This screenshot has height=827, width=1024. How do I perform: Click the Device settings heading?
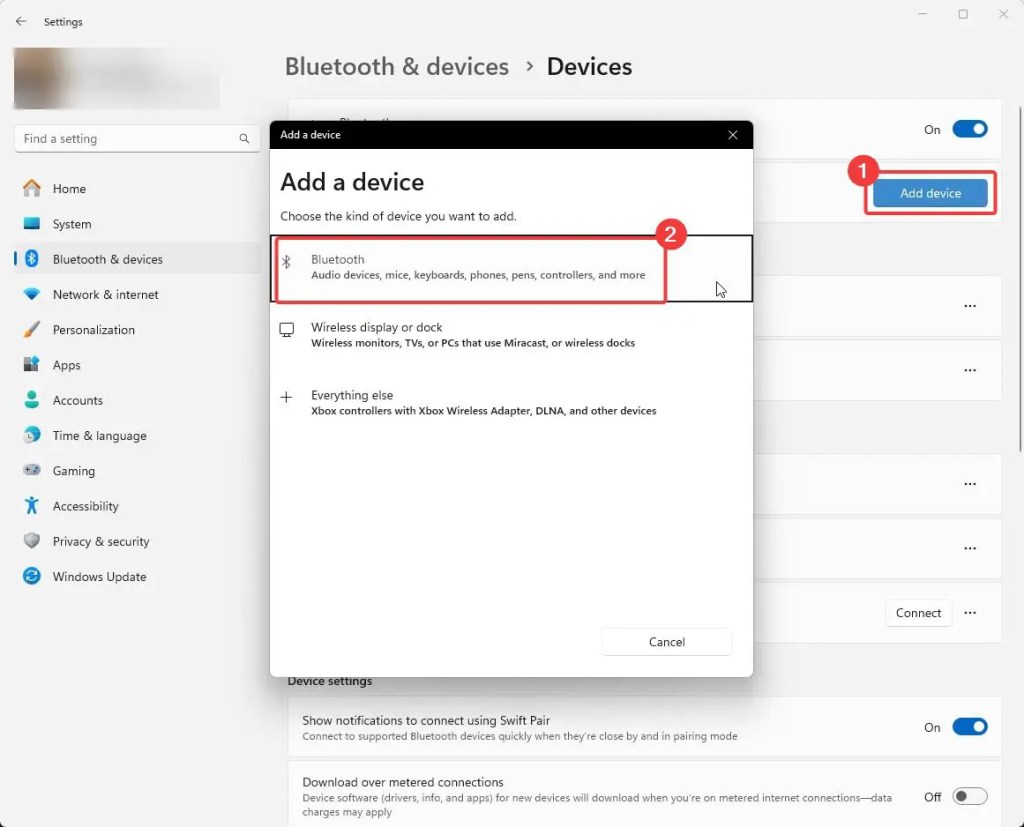(x=330, y=681)
